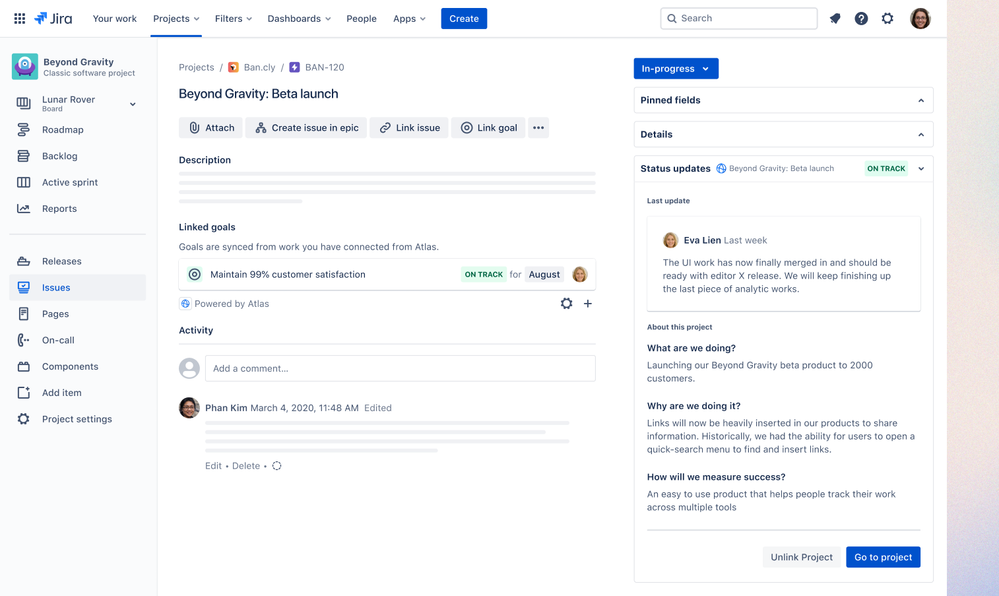
Task: Click the Link goal button
Action: point(489,127)
